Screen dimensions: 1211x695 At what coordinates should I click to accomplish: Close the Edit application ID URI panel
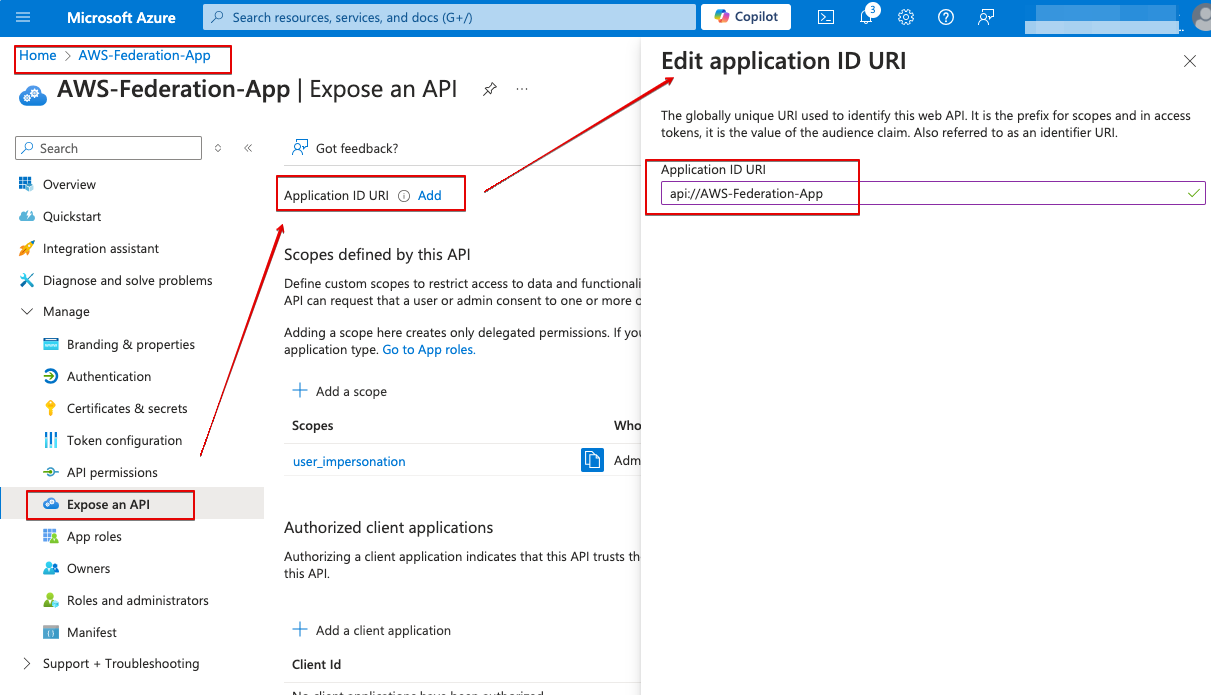point(1190,61)
